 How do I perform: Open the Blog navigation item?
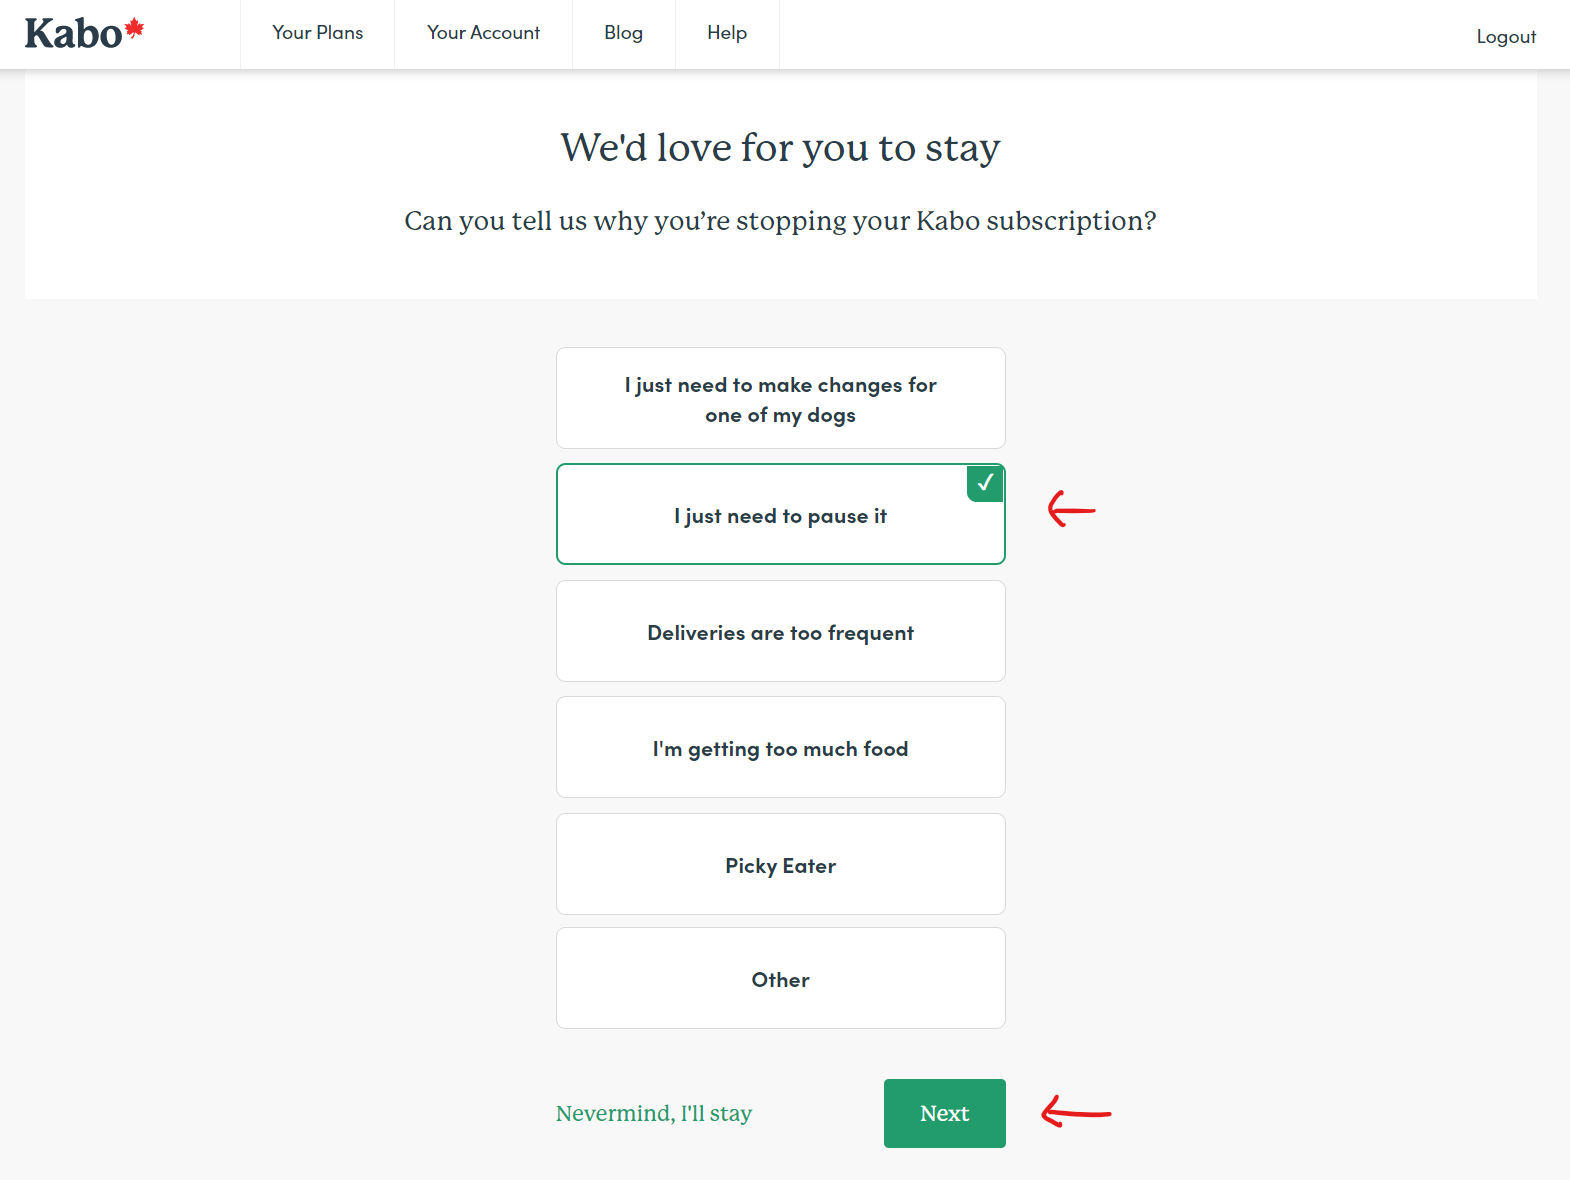(623, 33)
